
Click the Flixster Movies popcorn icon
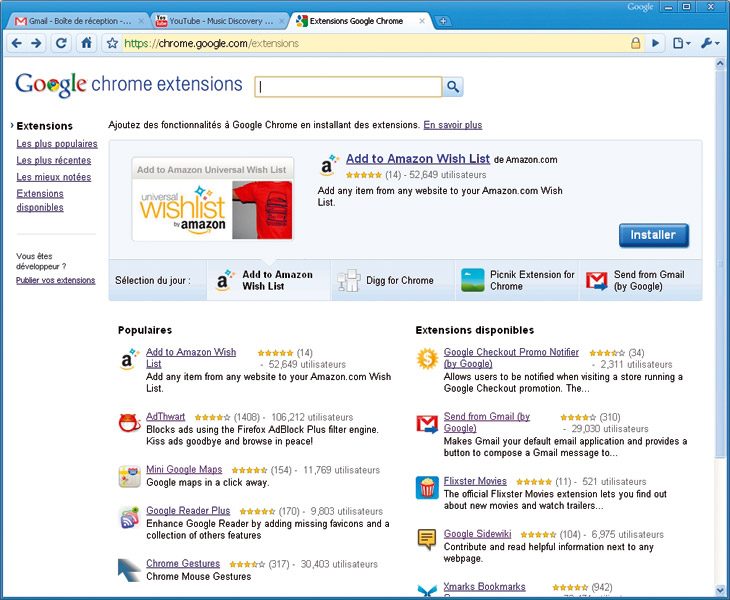tap(427, 487)
